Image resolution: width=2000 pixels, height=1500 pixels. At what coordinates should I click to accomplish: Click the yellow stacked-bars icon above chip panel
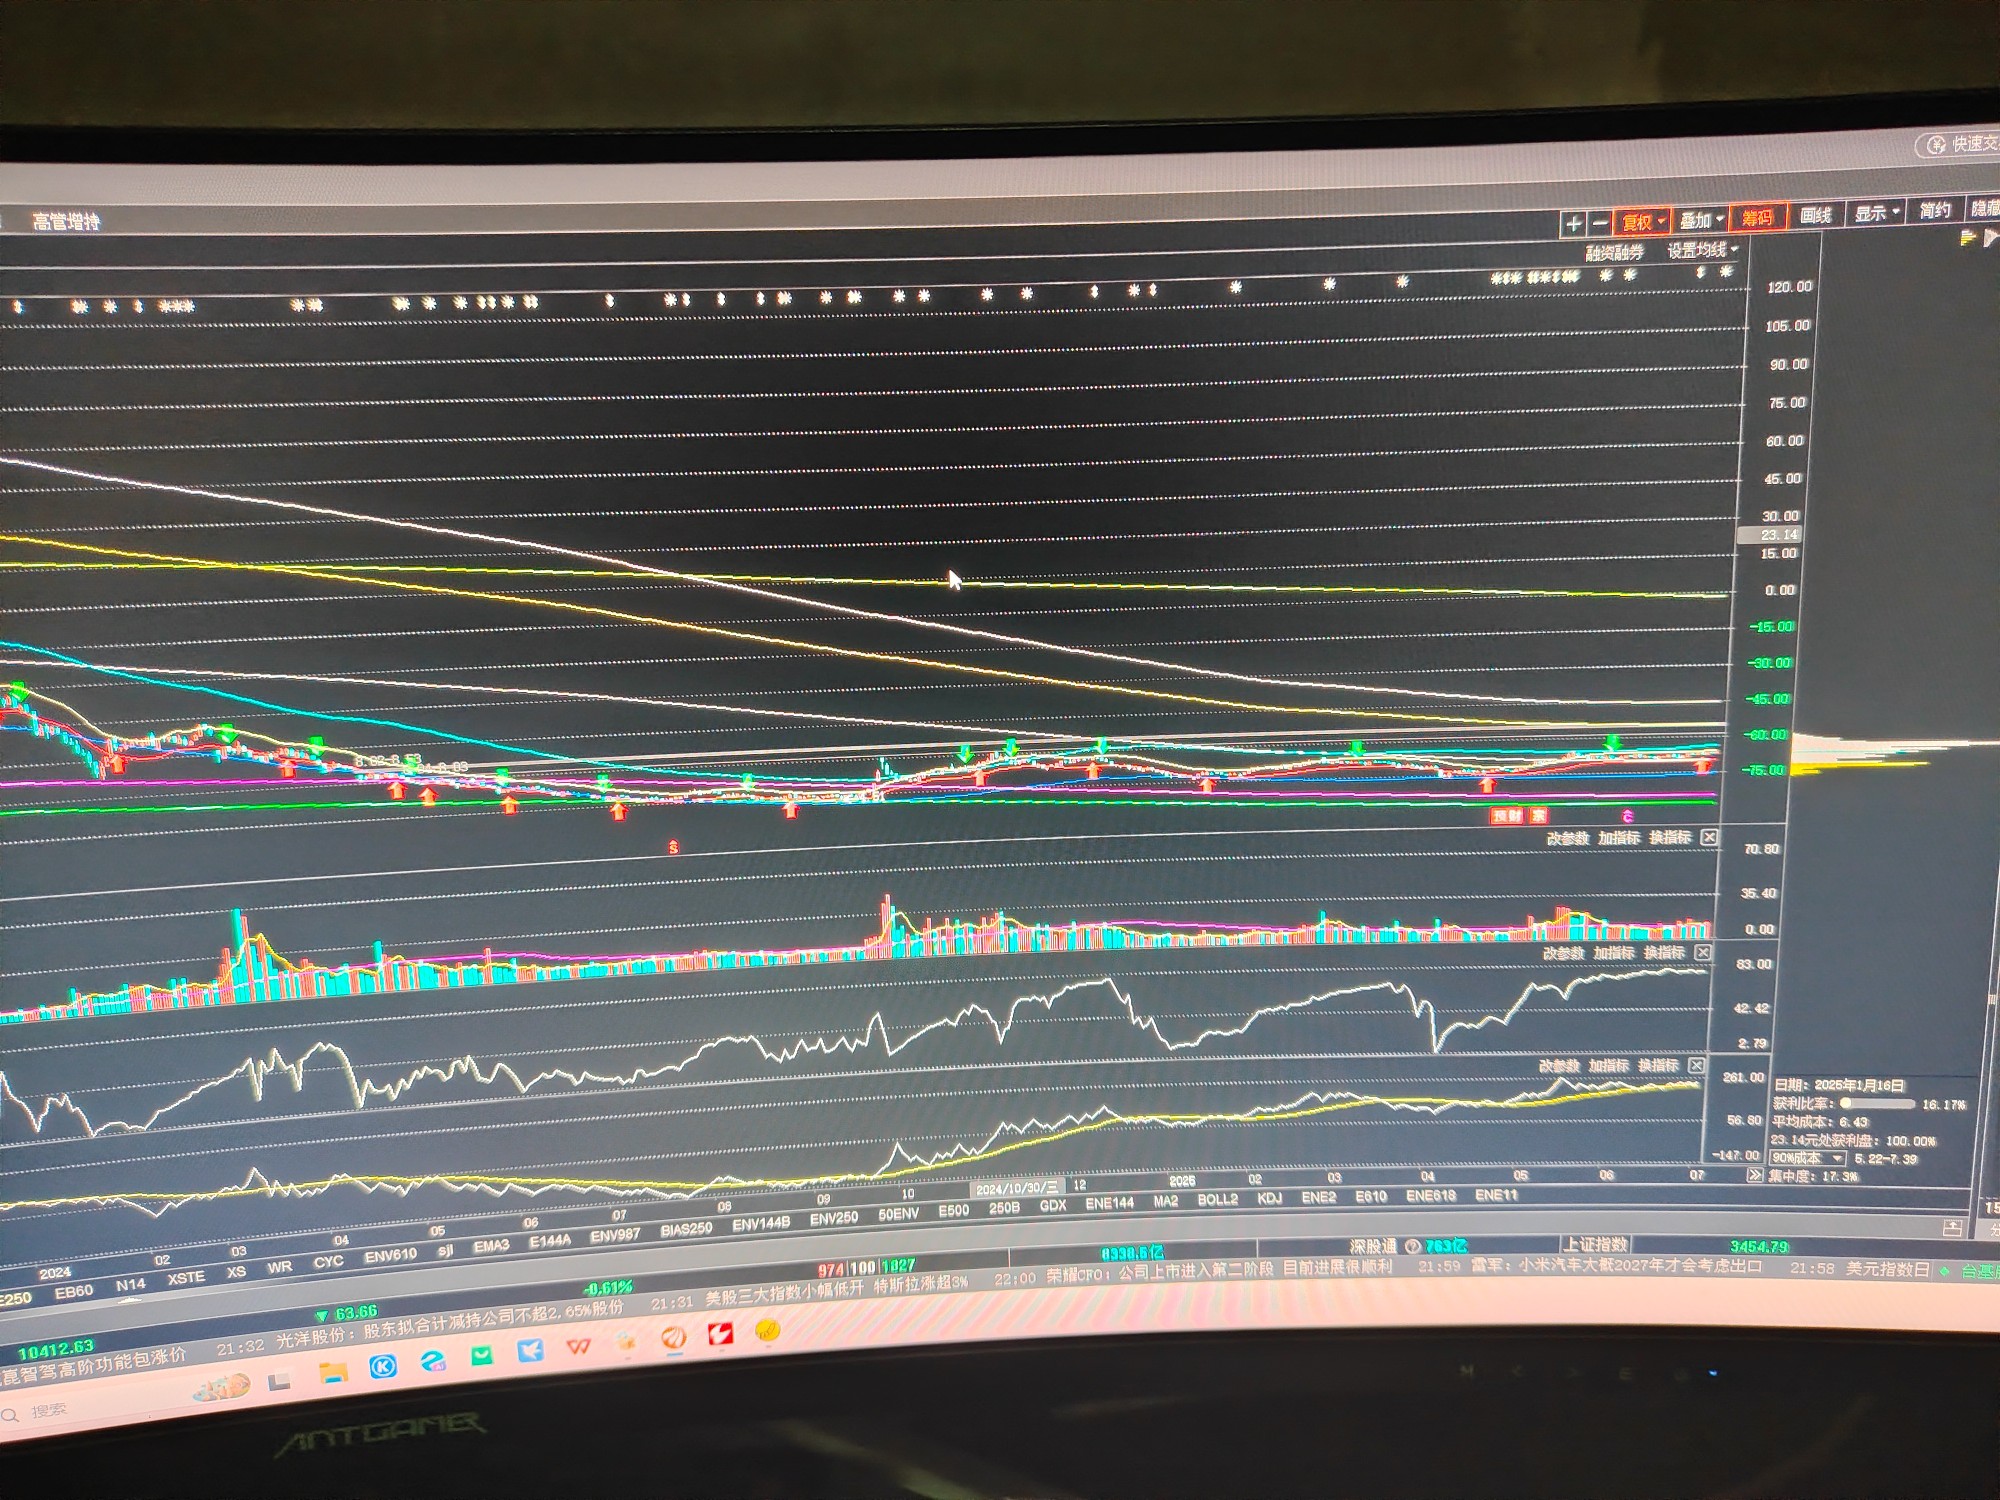coord(1968,238)
